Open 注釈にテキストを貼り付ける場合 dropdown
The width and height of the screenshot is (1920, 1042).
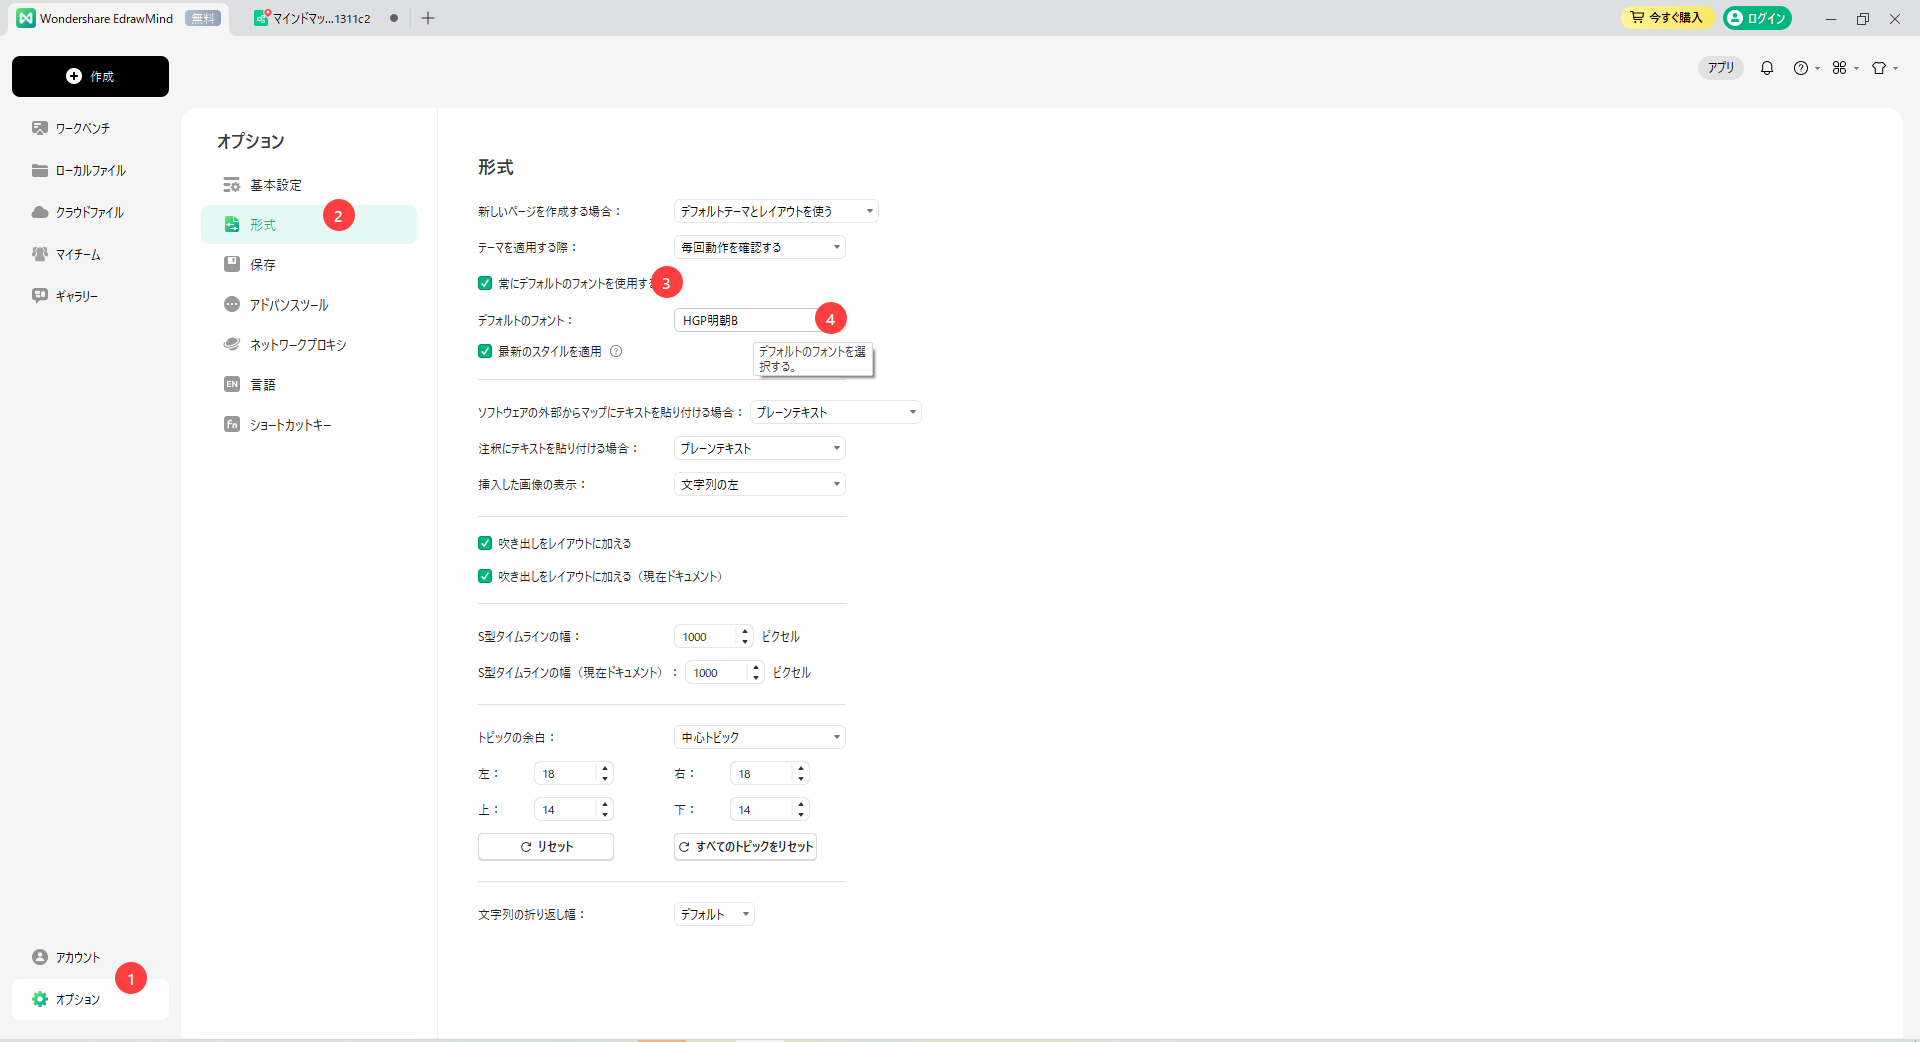coord(760,448)
